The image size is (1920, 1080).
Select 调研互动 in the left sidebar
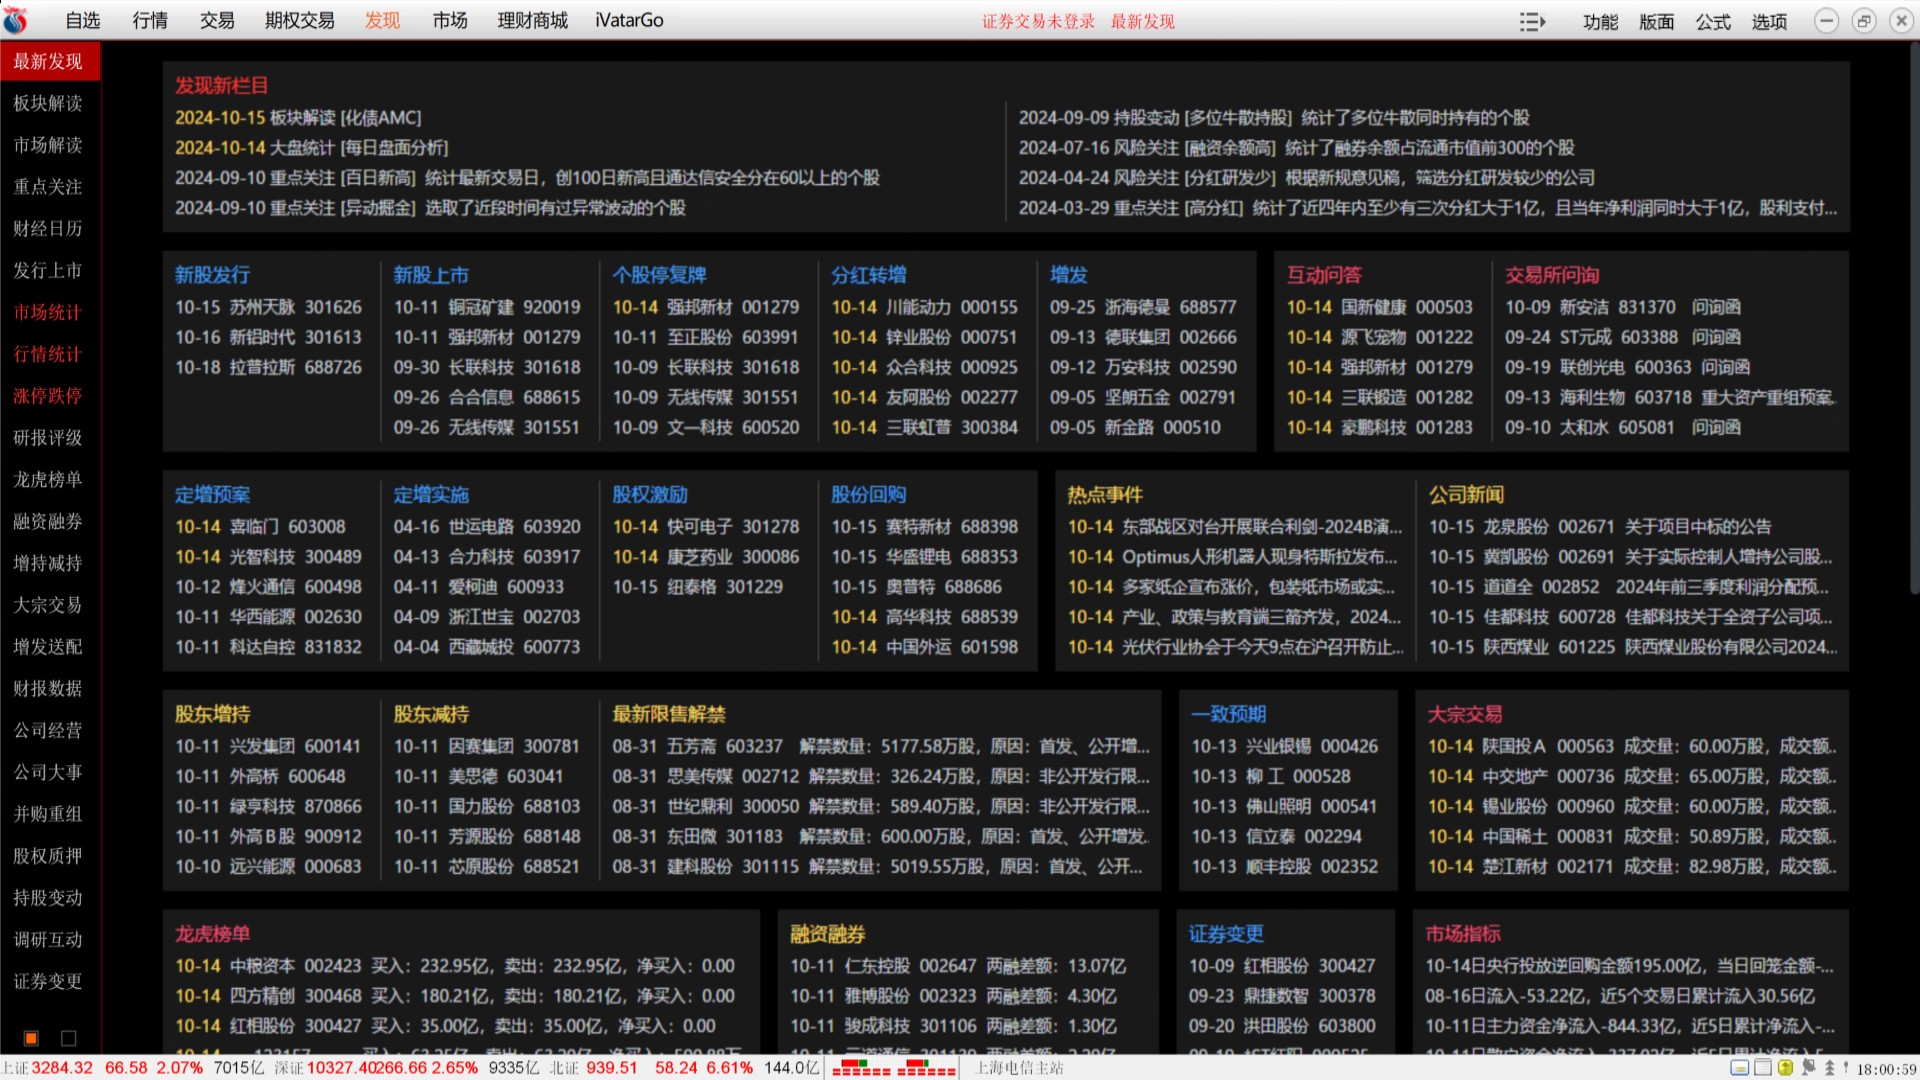tap(50, 940)
